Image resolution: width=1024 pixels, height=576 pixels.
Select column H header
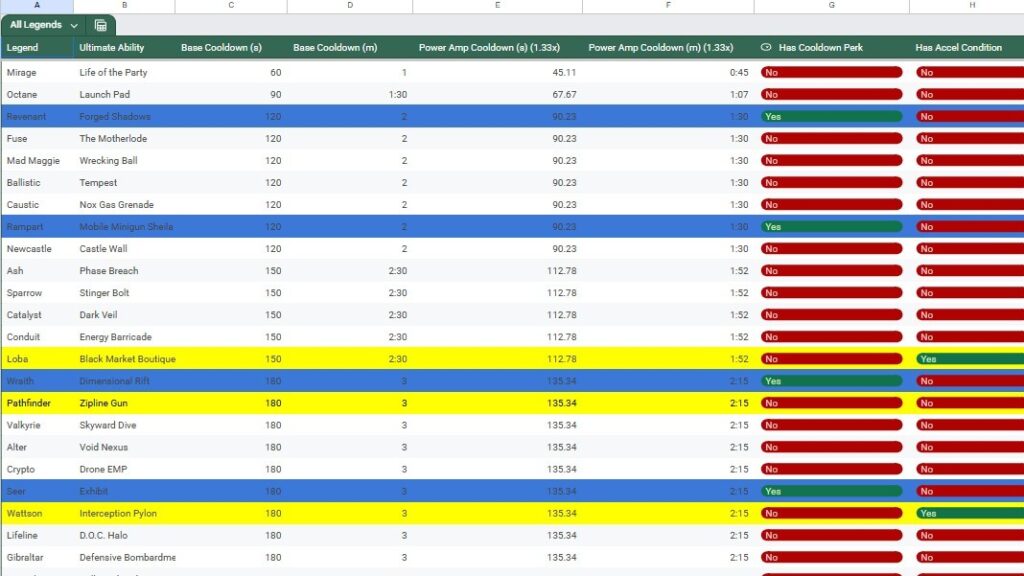coord(967,6)
